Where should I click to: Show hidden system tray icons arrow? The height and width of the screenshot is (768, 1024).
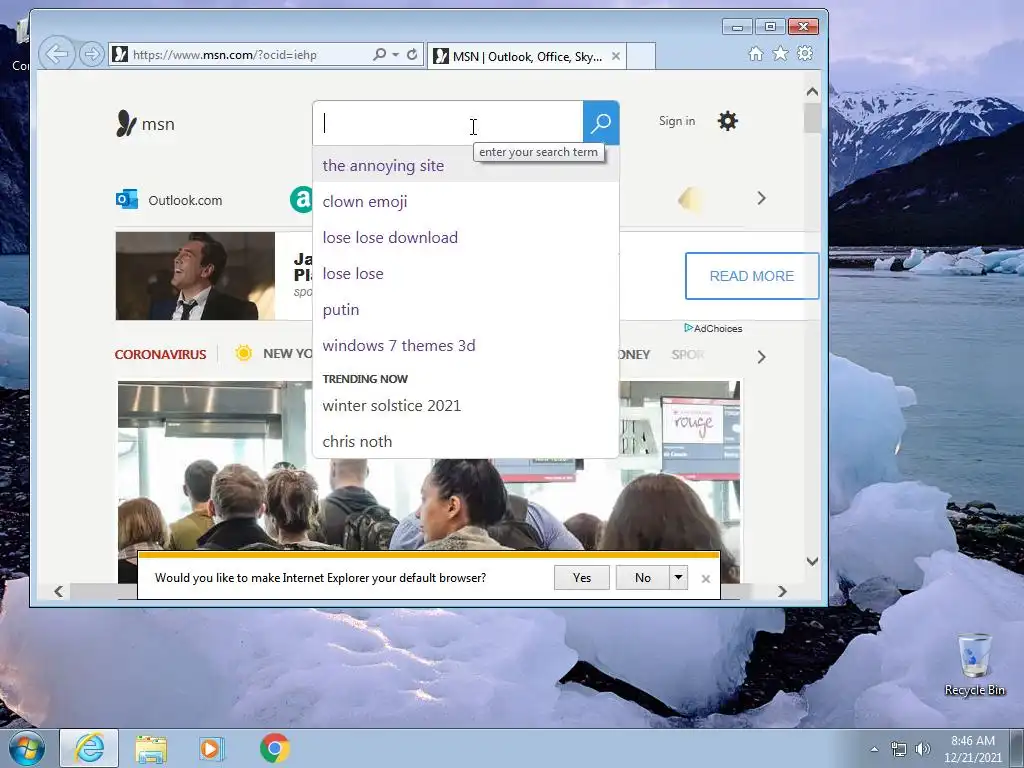click(874, 749)
